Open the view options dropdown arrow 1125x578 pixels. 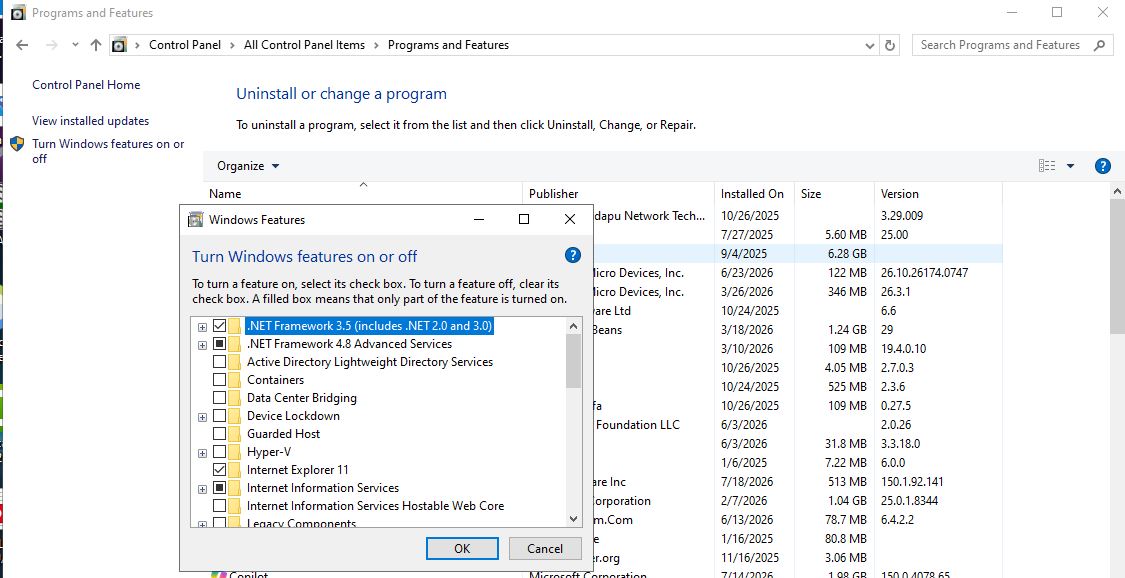click(x=1070, y=166)
